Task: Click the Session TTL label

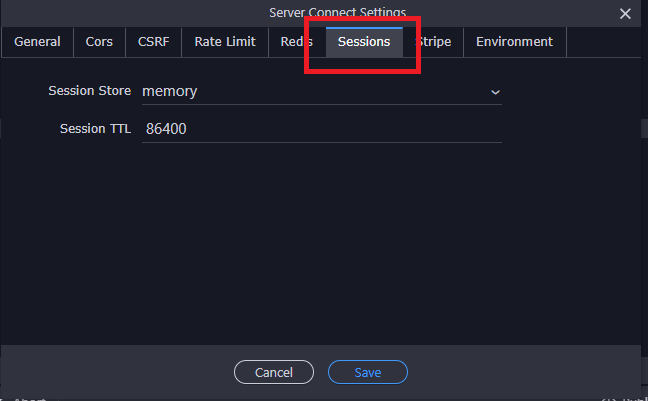Action: point(95,129)
